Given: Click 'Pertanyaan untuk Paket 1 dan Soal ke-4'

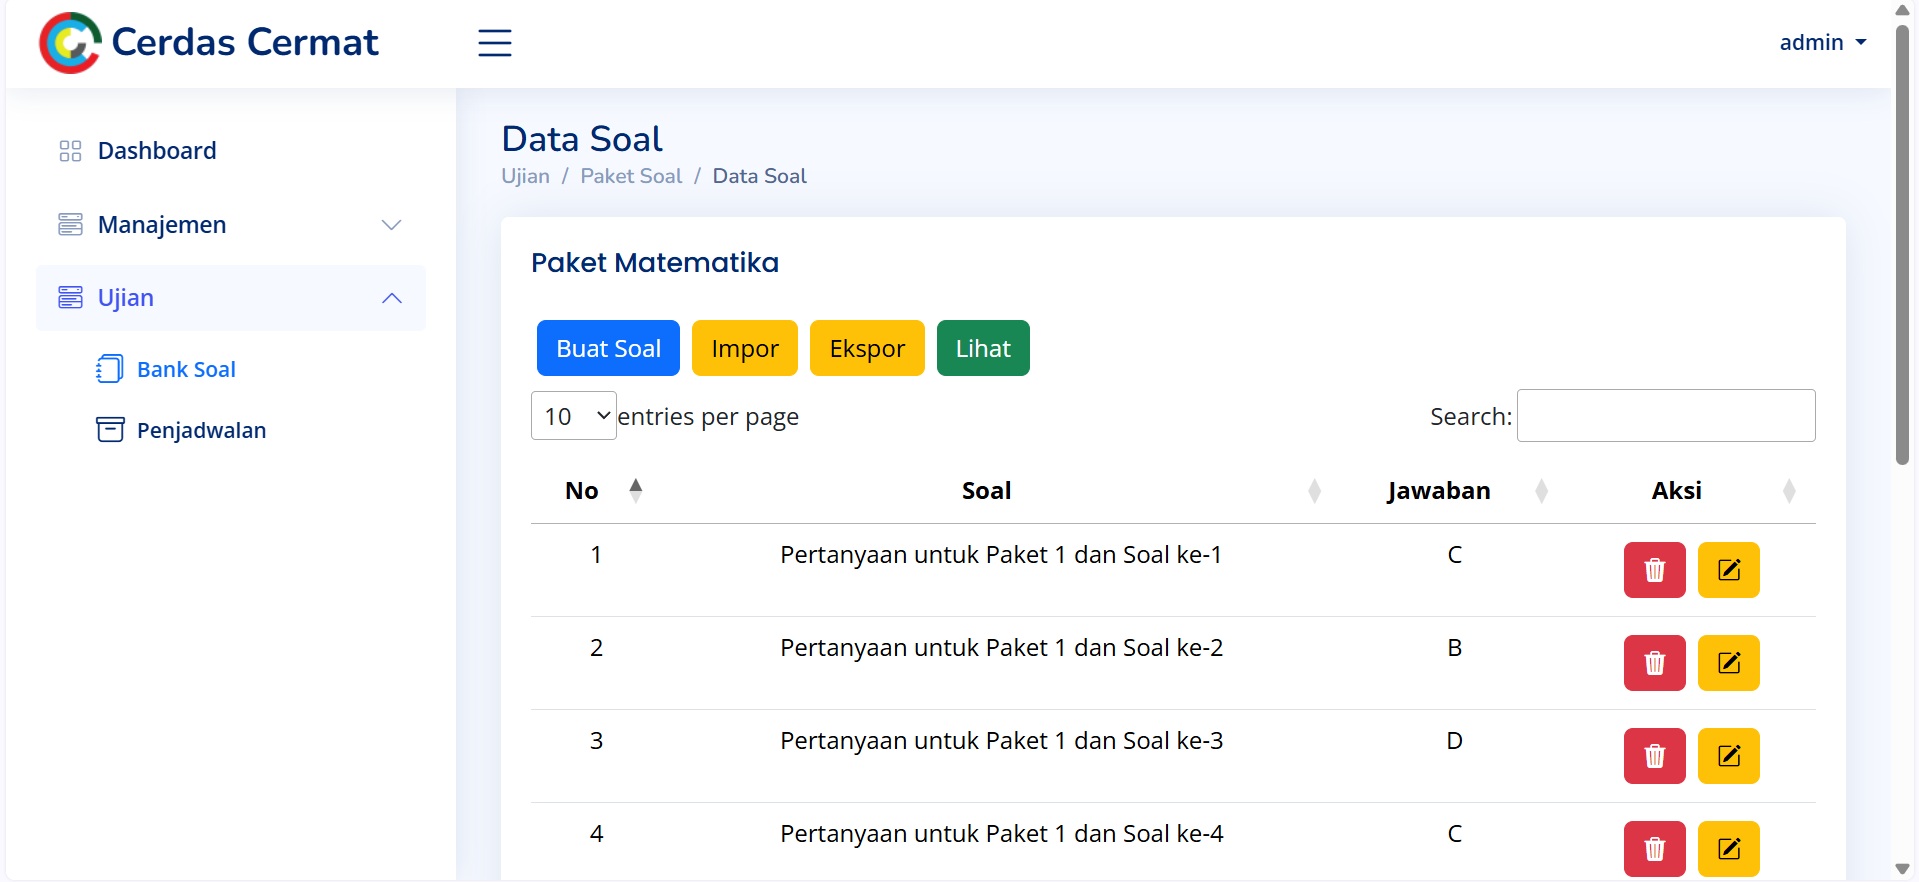Looking at the screenshot, I should [x=1001, y=834].
